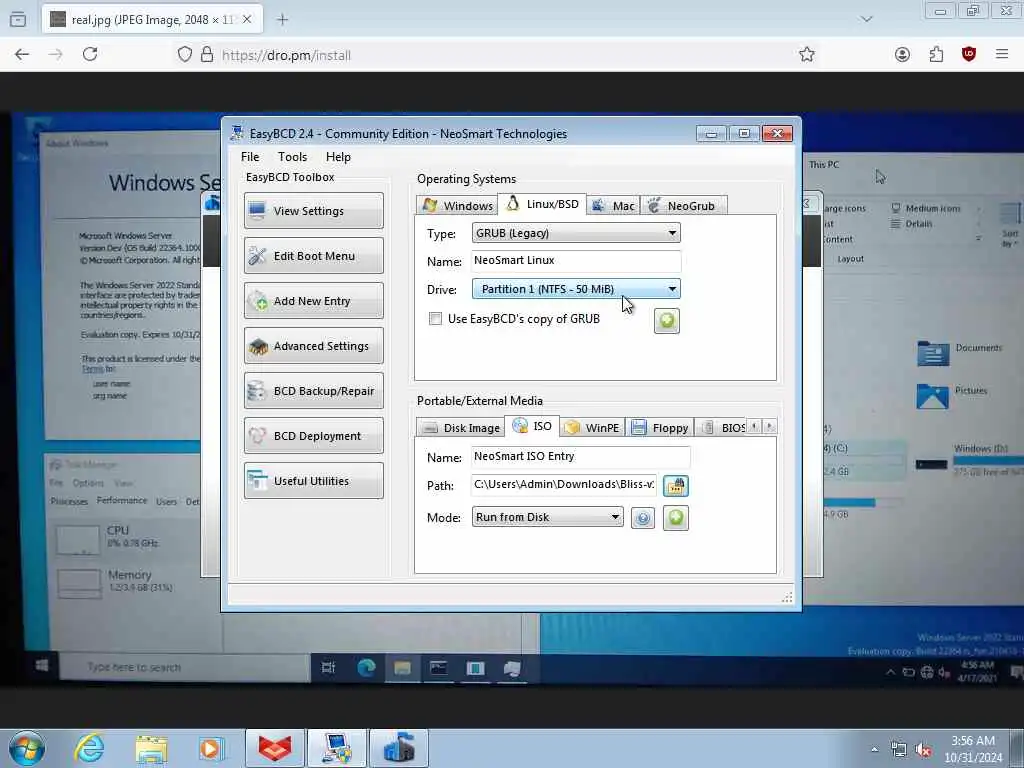Switch to the Mac tab
This screenshot has height=768, width=1024.
(x=613, y=205)
